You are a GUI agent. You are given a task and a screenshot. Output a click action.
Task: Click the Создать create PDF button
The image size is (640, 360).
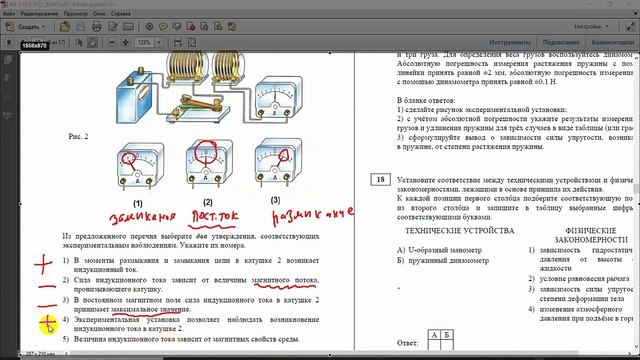click(24, 27)
